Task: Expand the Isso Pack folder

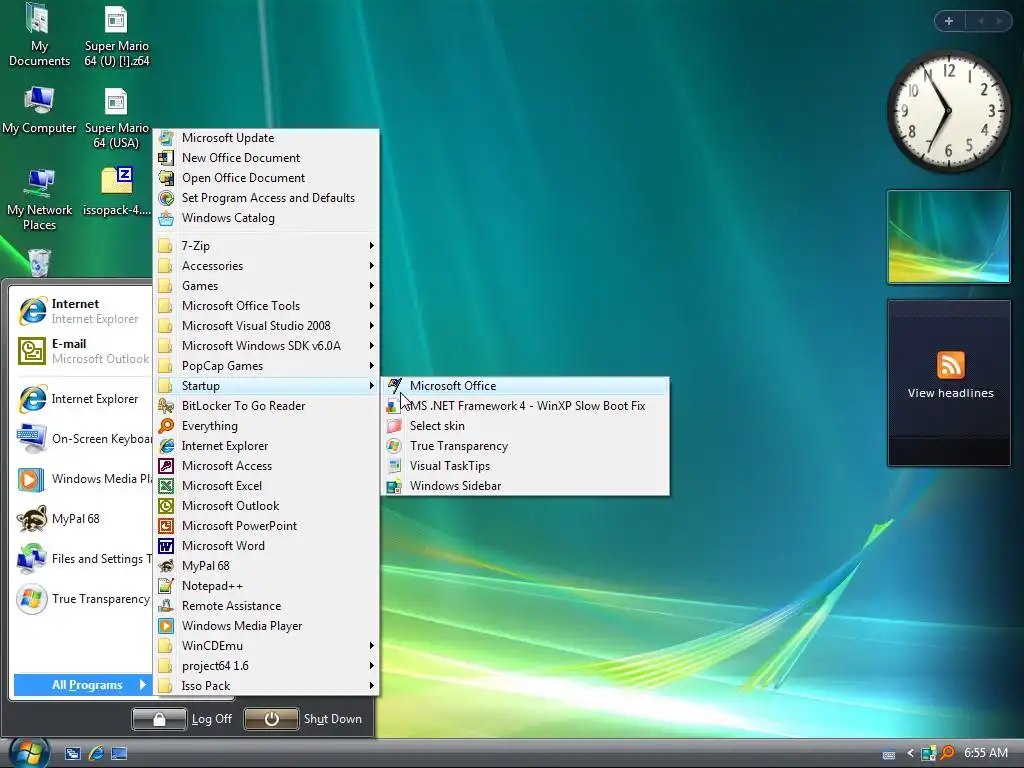Action: (x=266, y=686)
